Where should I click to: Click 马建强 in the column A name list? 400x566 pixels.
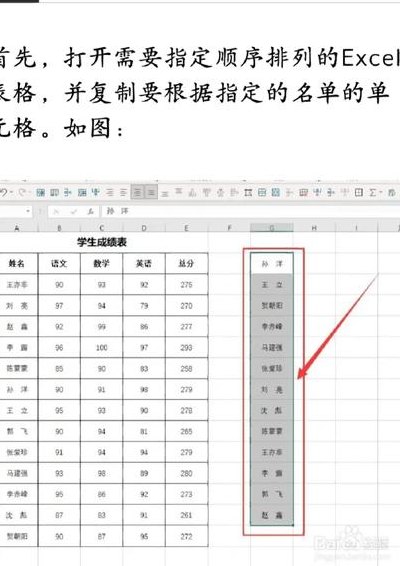tap(17, 473)
